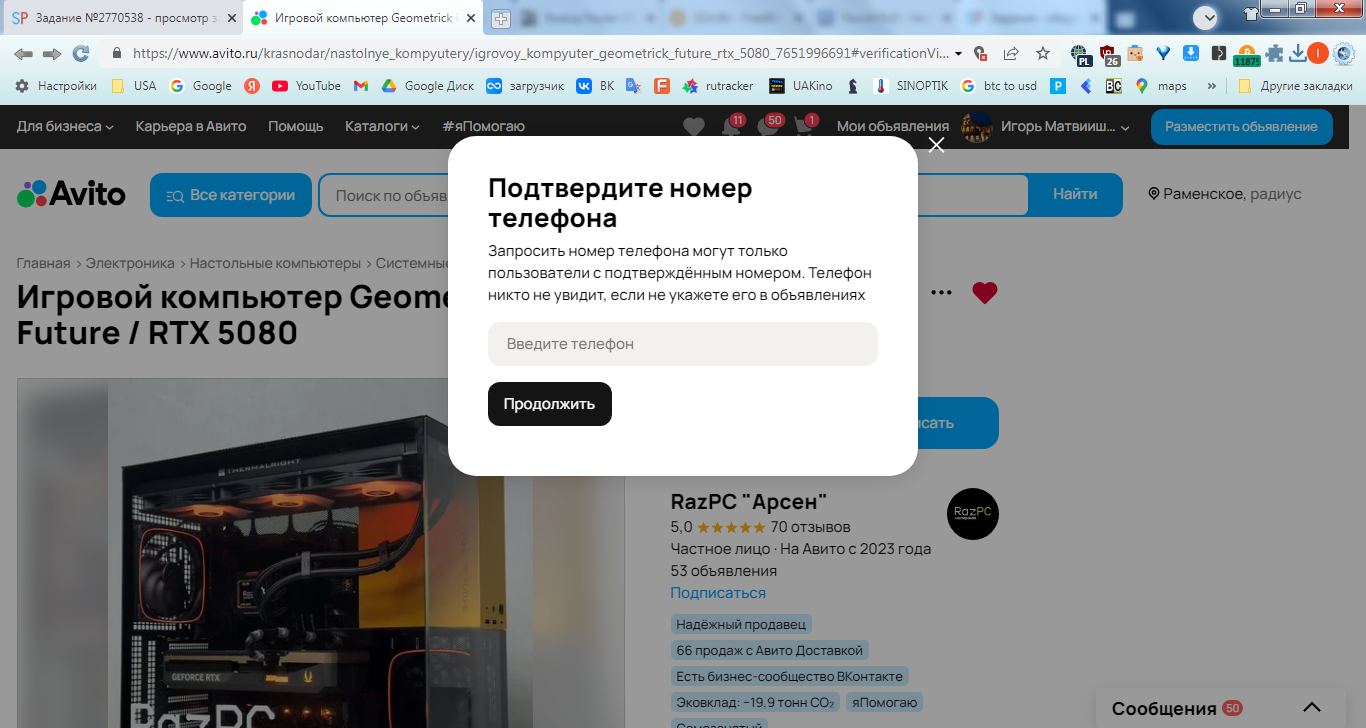Open the blue diamond funnel extension
The image size is (1366, 728).
pos(1163,54)
